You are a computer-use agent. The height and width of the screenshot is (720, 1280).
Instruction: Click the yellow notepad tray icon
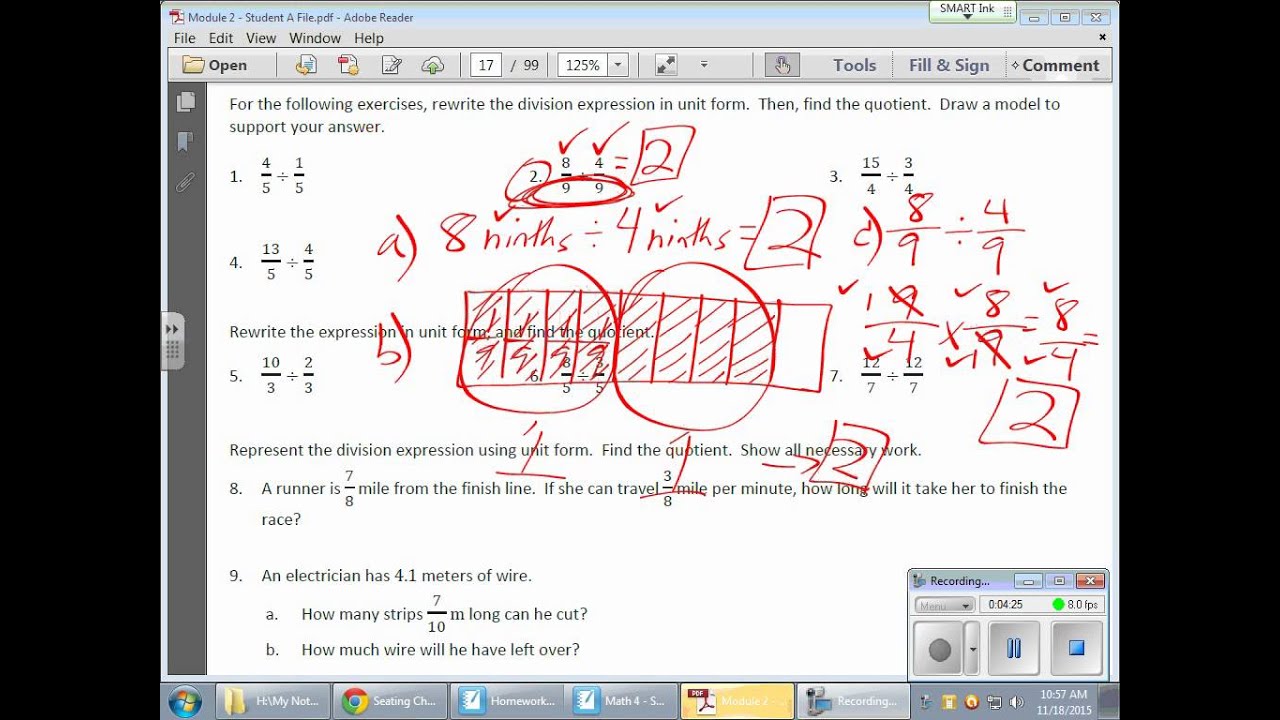pyautogui.click(x=947, y=701)
